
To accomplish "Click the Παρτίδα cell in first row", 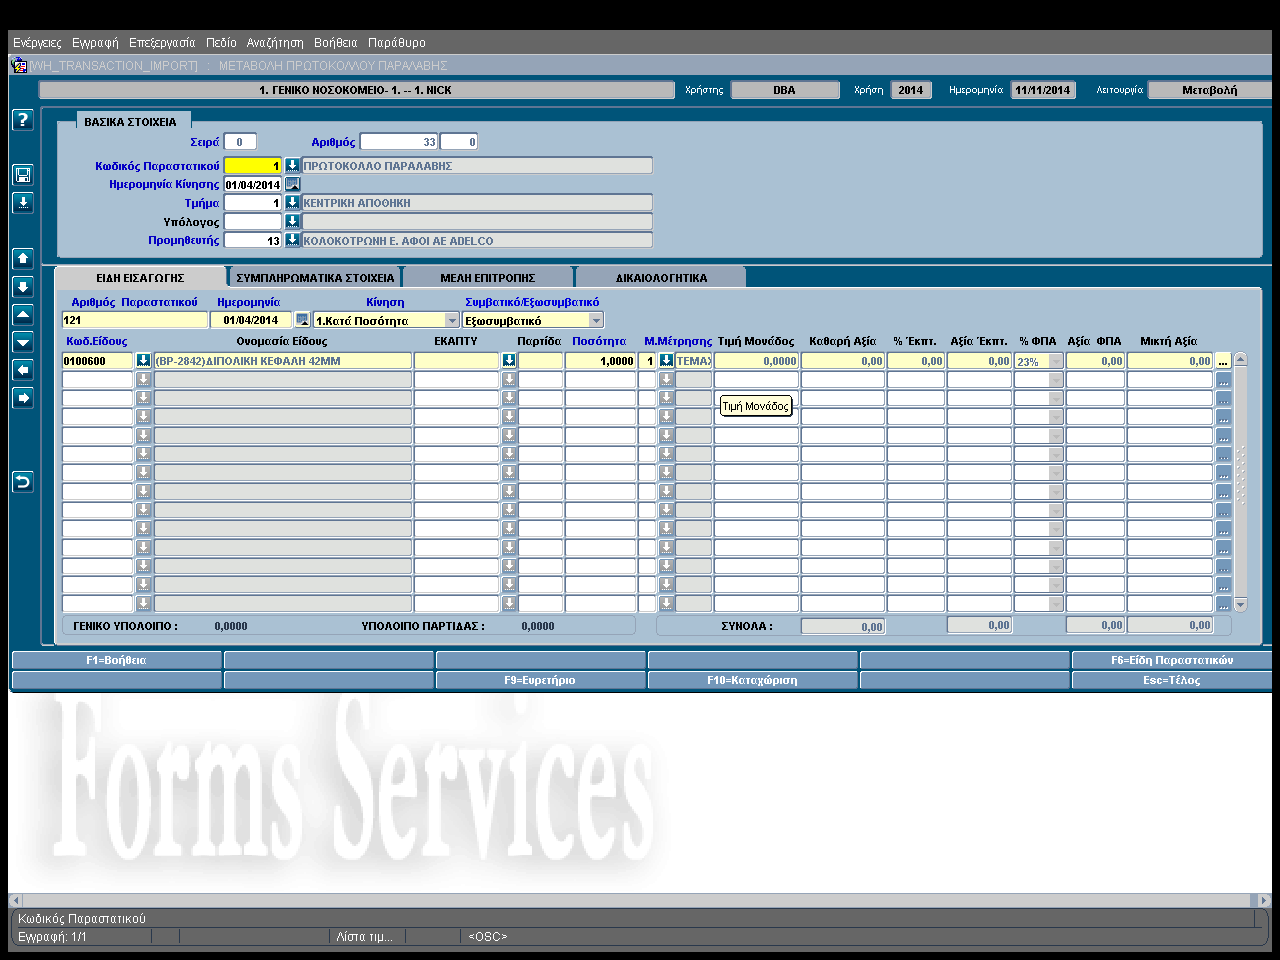I will (x=540, y=361).
